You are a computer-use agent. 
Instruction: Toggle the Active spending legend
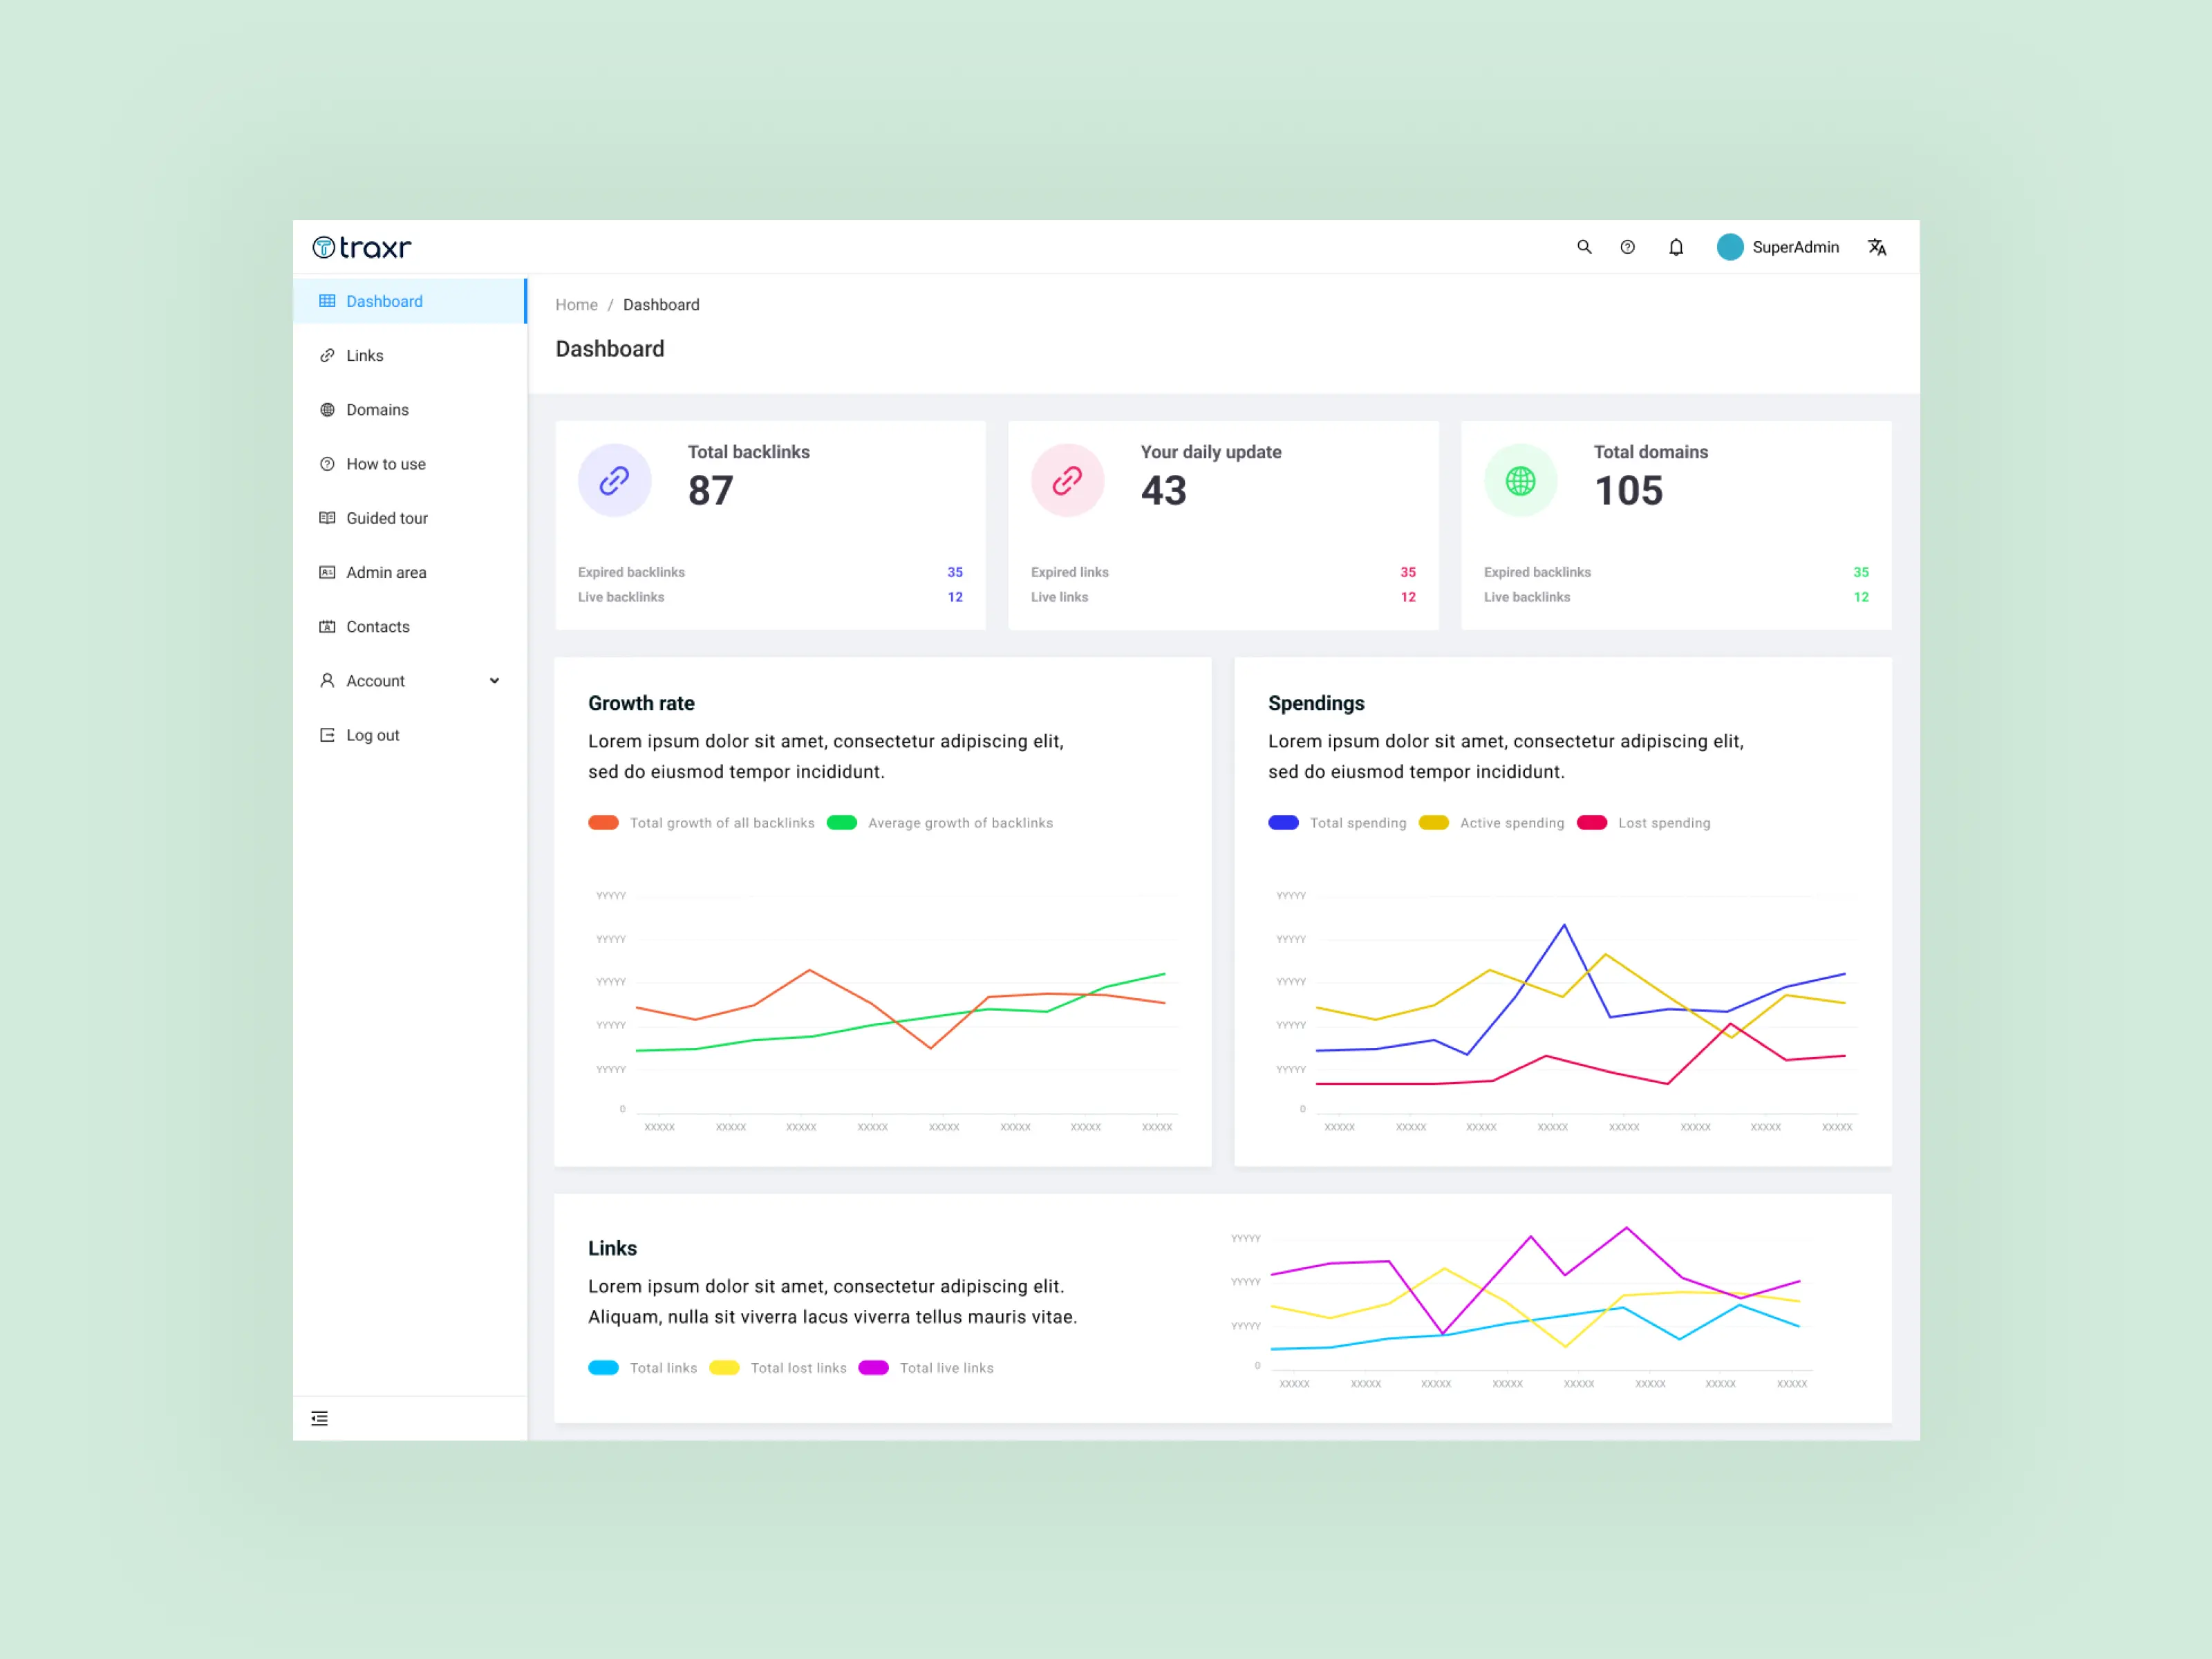(x=1491, y=823)
